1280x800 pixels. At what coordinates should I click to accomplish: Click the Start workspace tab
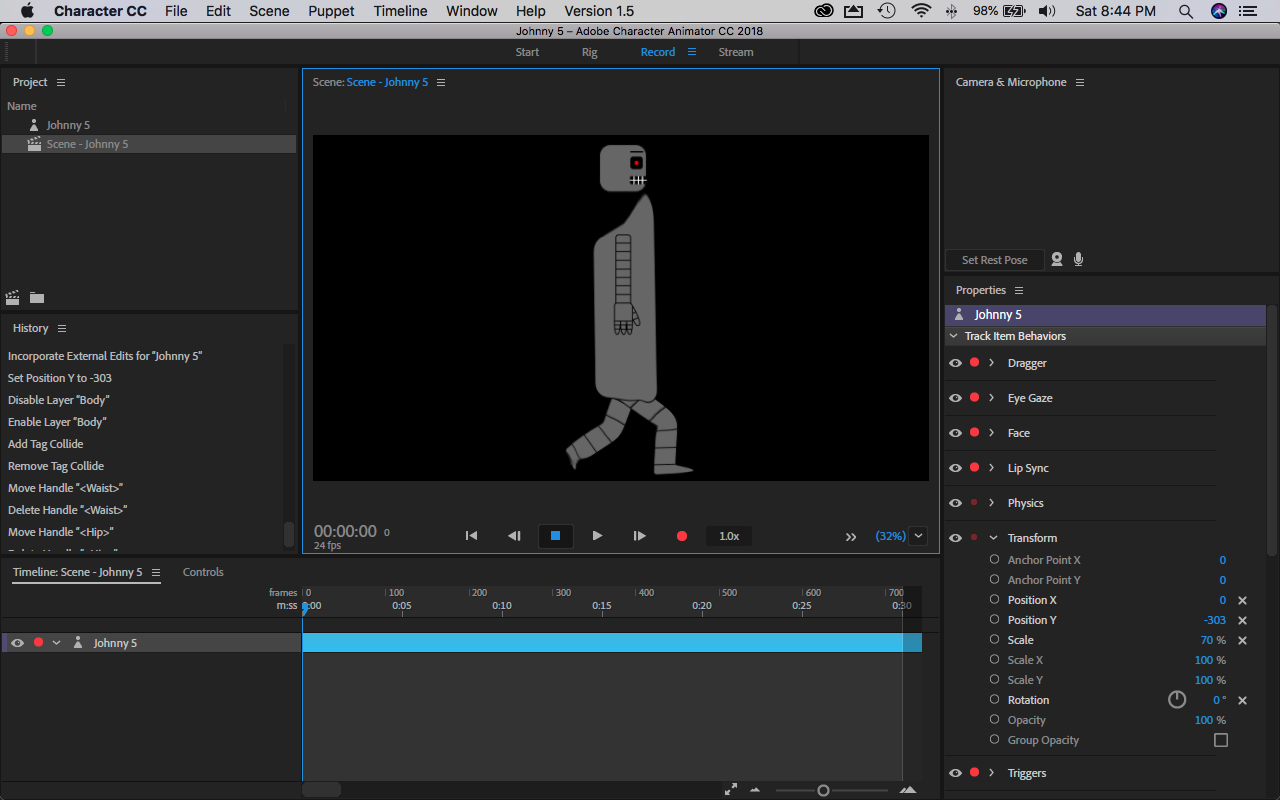[x=527, y=52]
